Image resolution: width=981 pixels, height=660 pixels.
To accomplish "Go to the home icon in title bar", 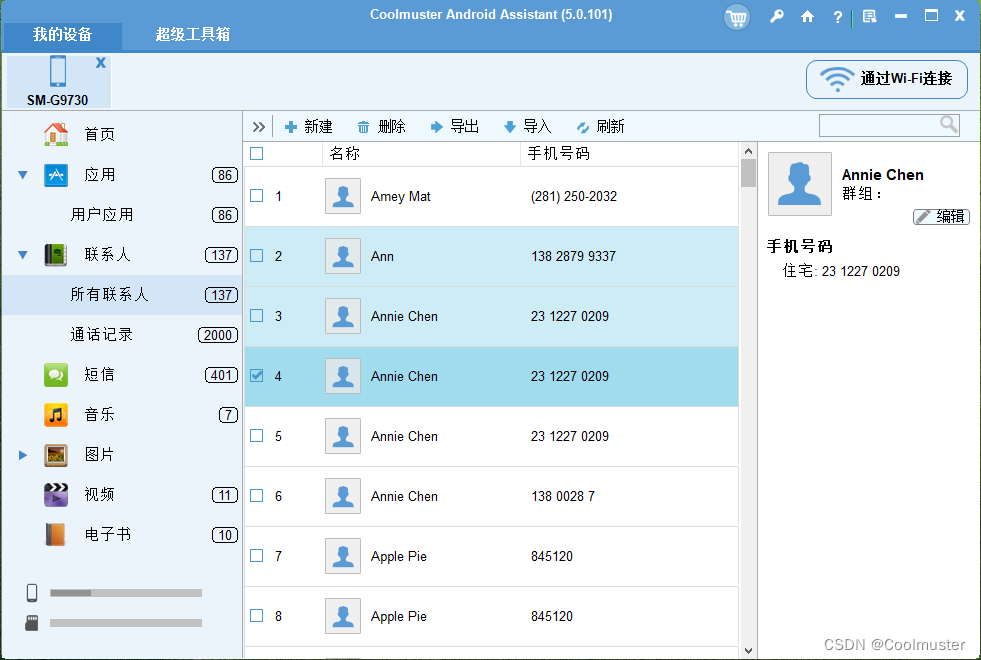I will 808,16.
